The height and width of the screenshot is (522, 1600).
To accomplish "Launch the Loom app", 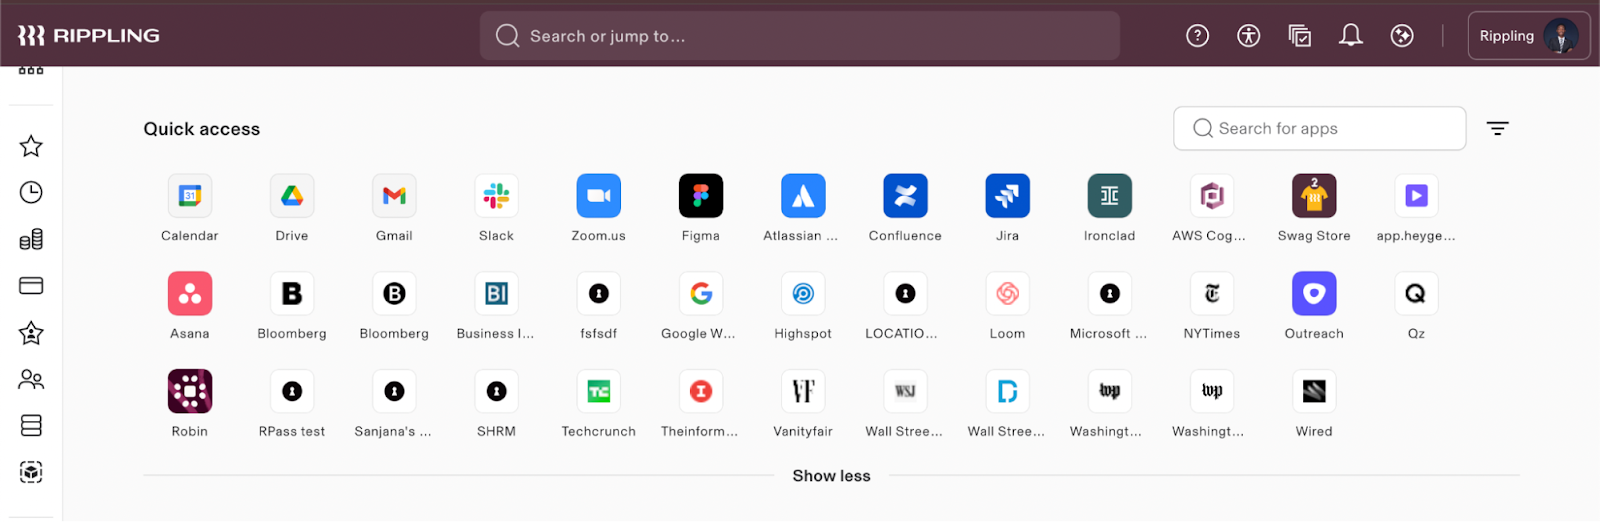I will tap(1007, 294).
